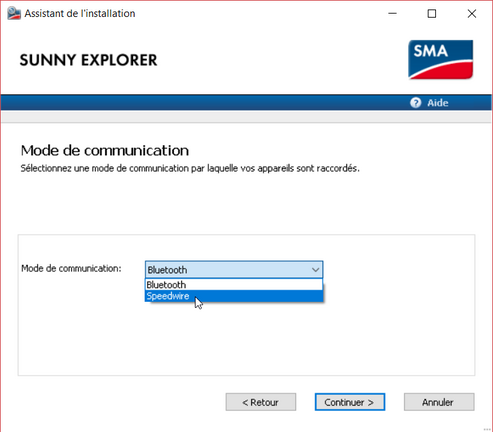Click the 'Sélectionnez une mode de communication' instruction

coord(190,168)
